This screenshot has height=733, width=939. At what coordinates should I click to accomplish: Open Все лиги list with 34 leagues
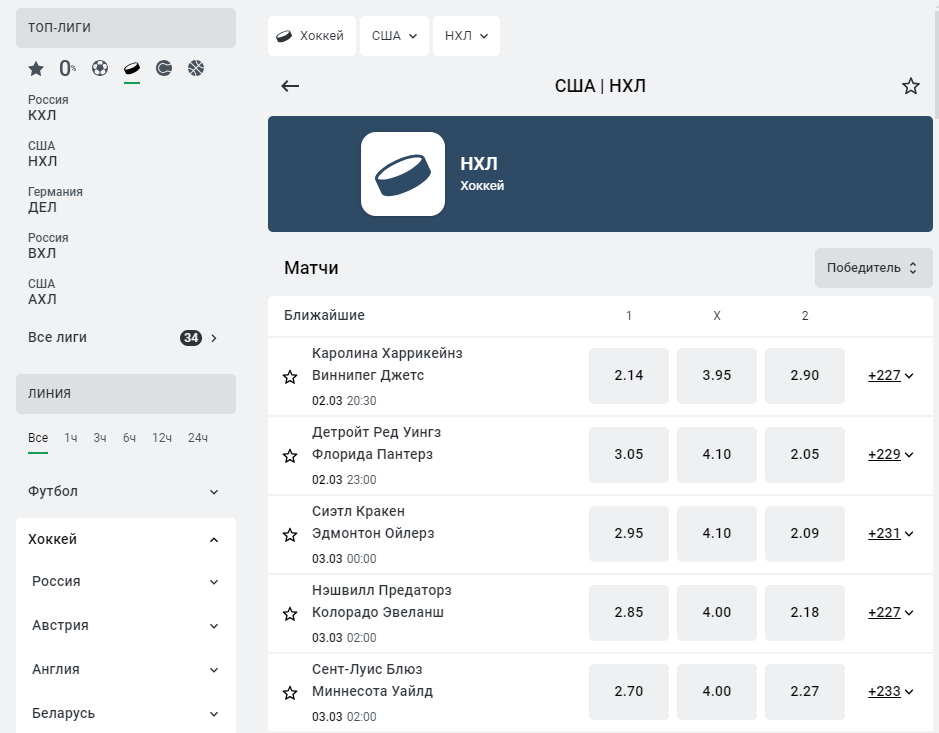(x=123, y=338)
